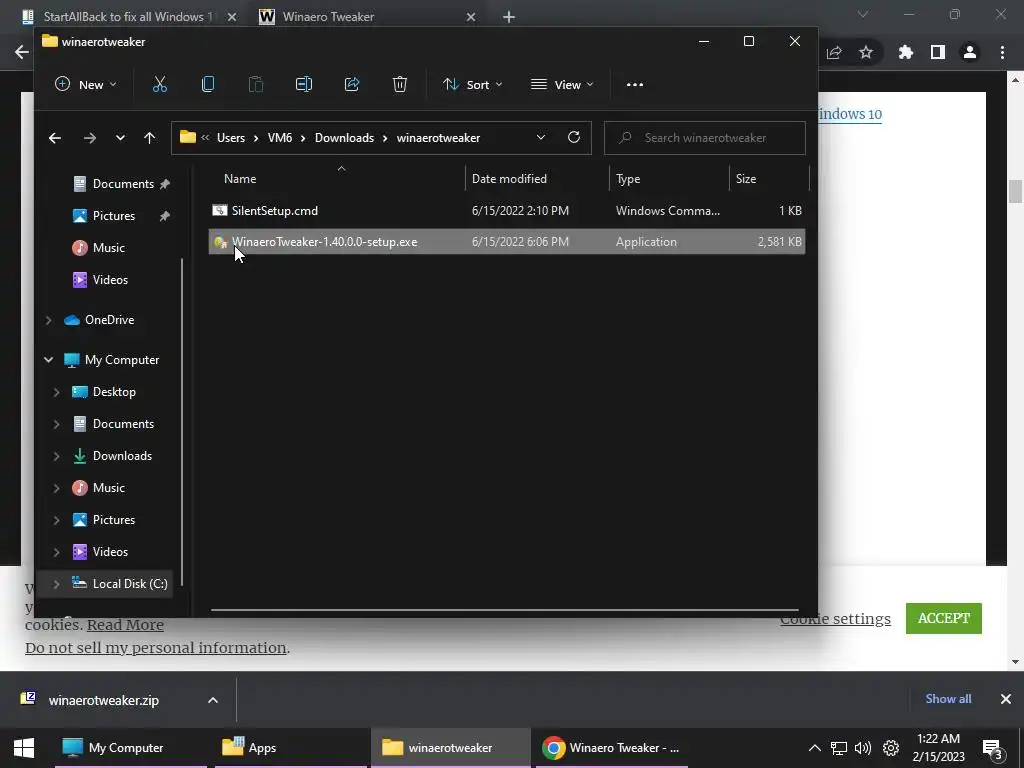Go forward with Explorer forward arrow
The height and width of the screenshot is (768, 1024).
(x=89, y=138)
